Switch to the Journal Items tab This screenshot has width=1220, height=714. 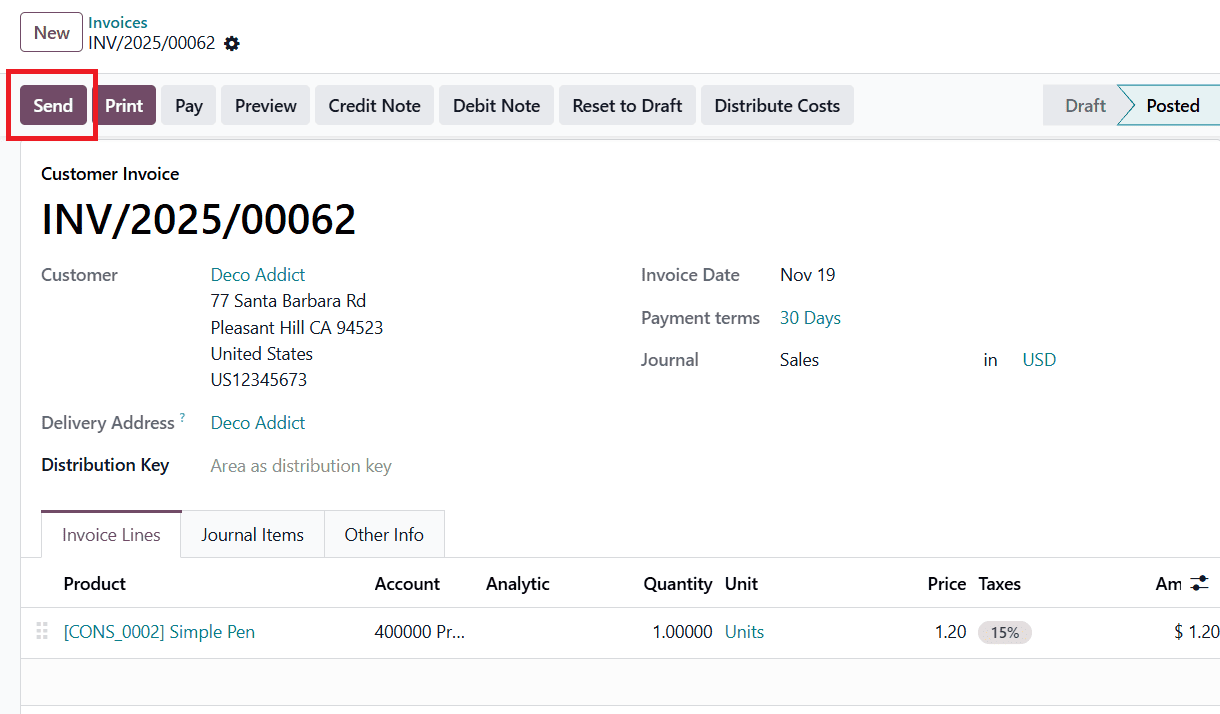252,534
